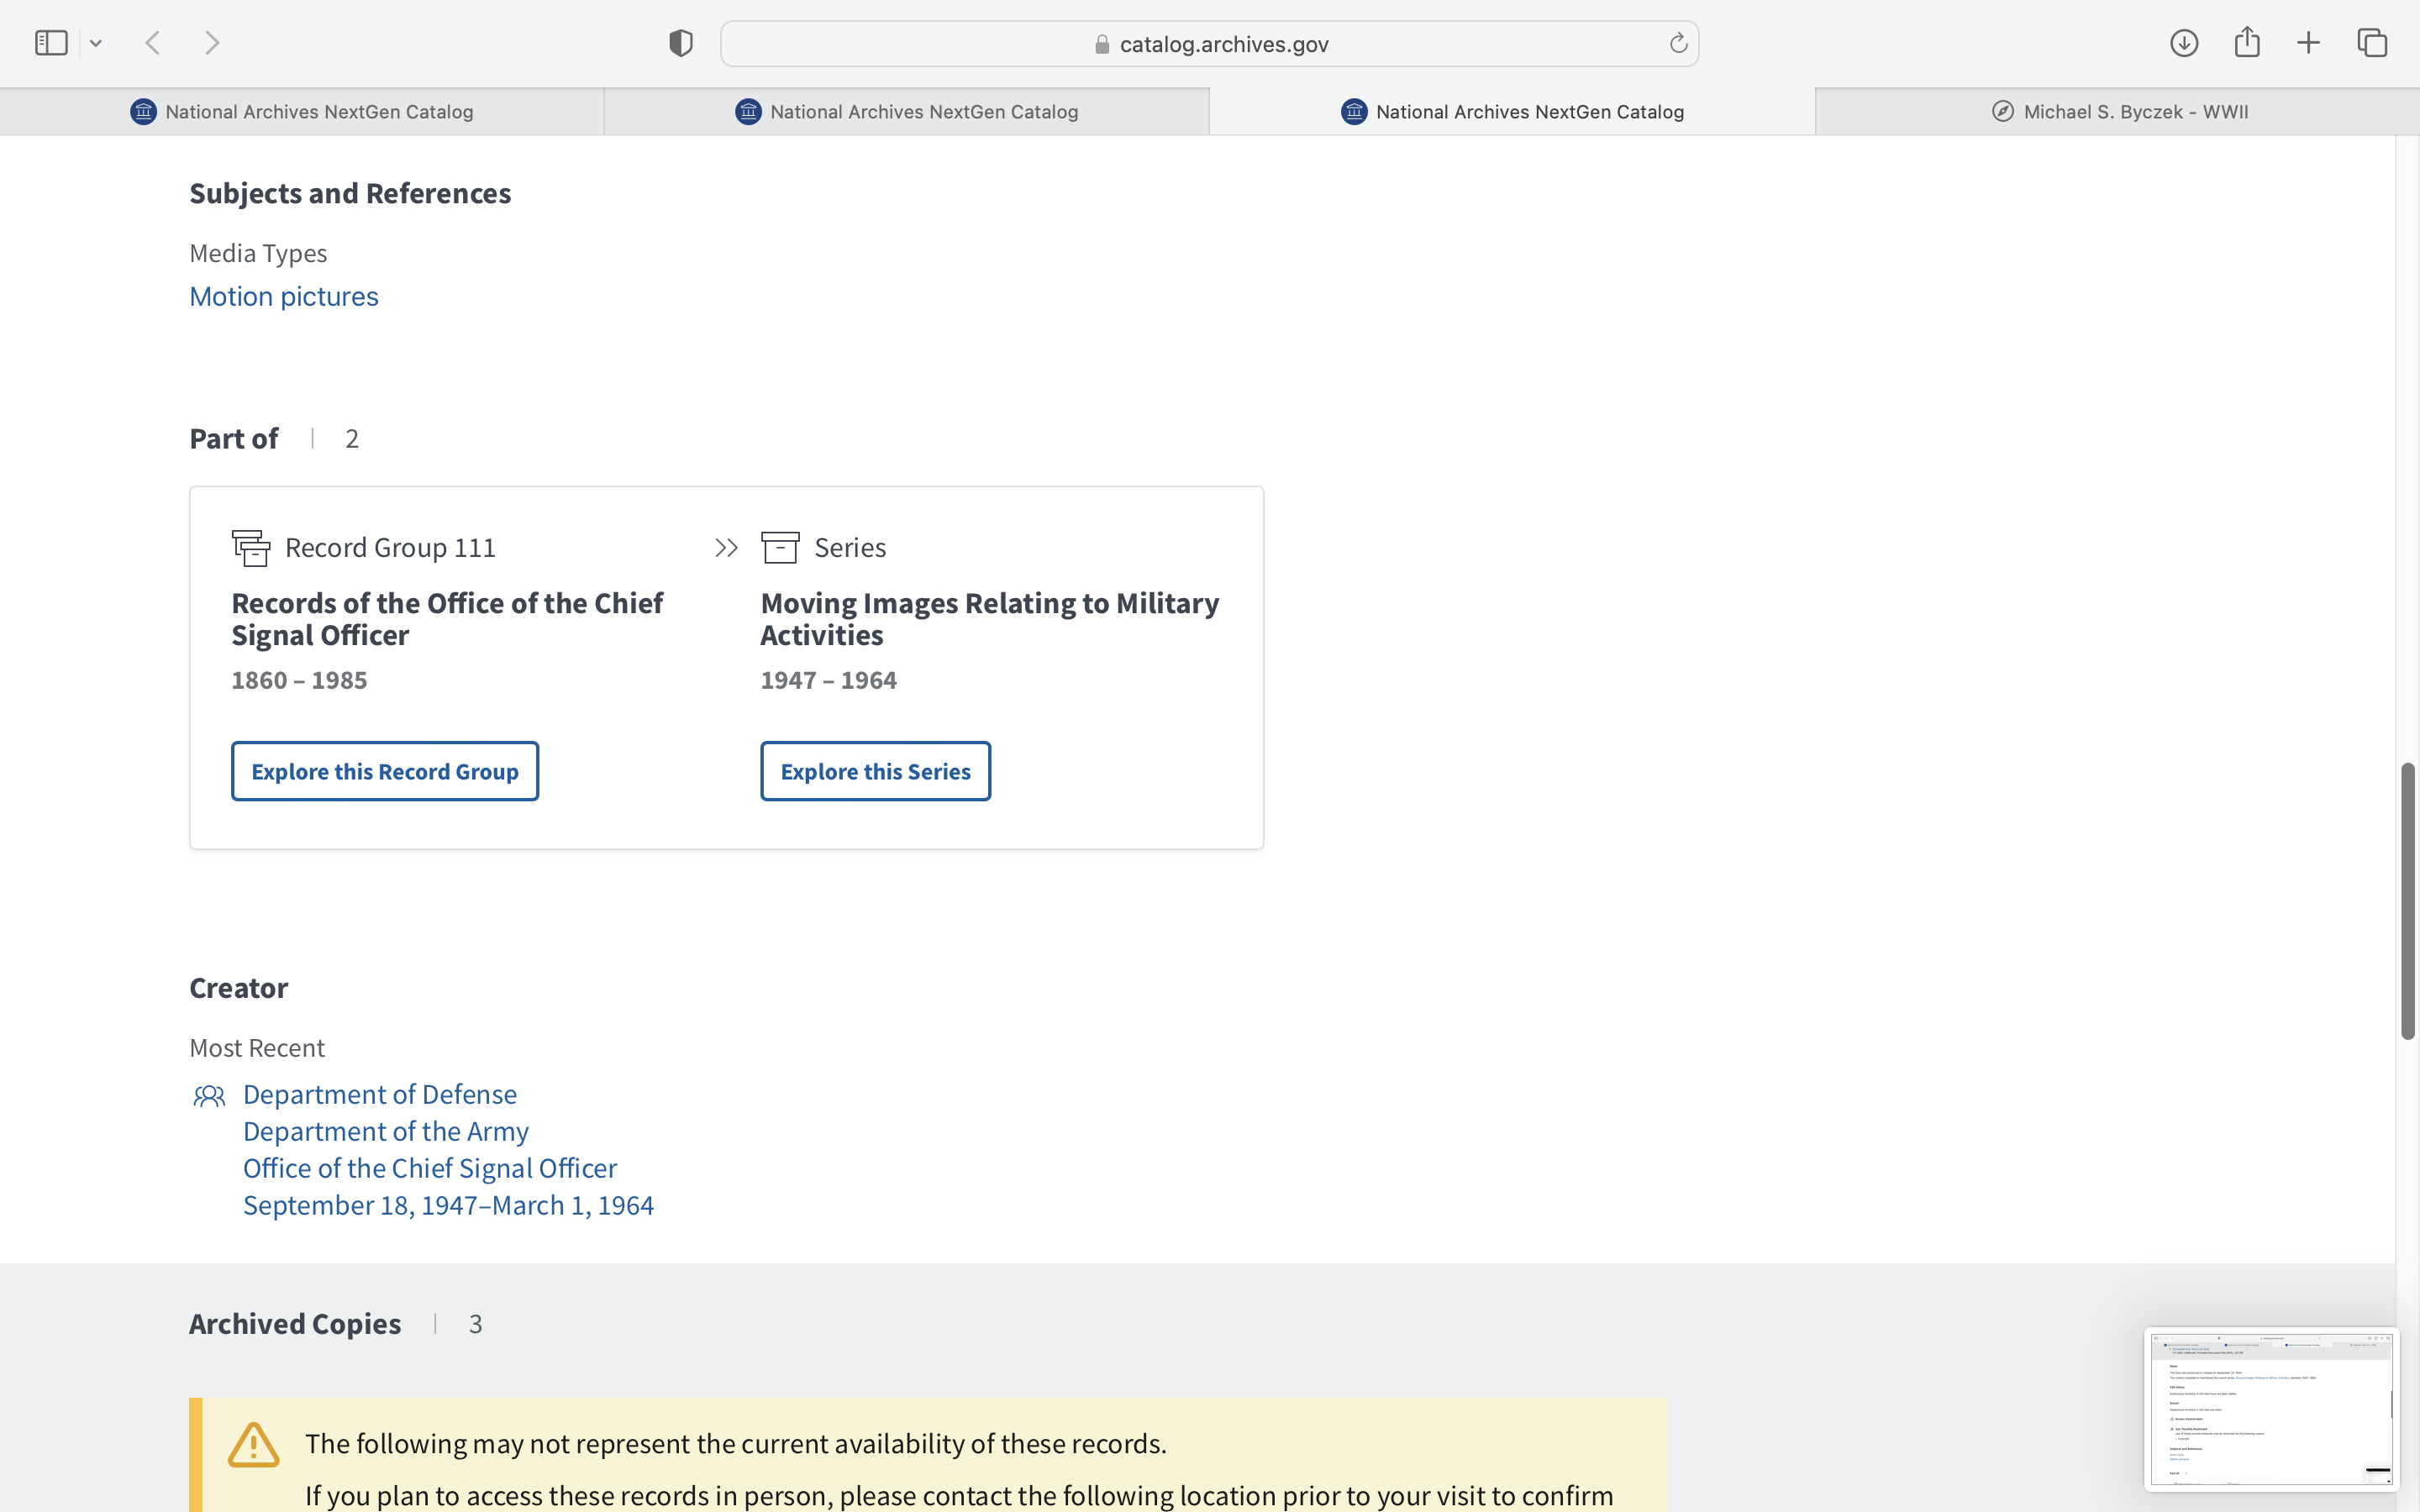This screenshot has width=2420, height=1512.
Task: Open Office of the Chief Signal Officer link
Action: [x=430, y=1168]
